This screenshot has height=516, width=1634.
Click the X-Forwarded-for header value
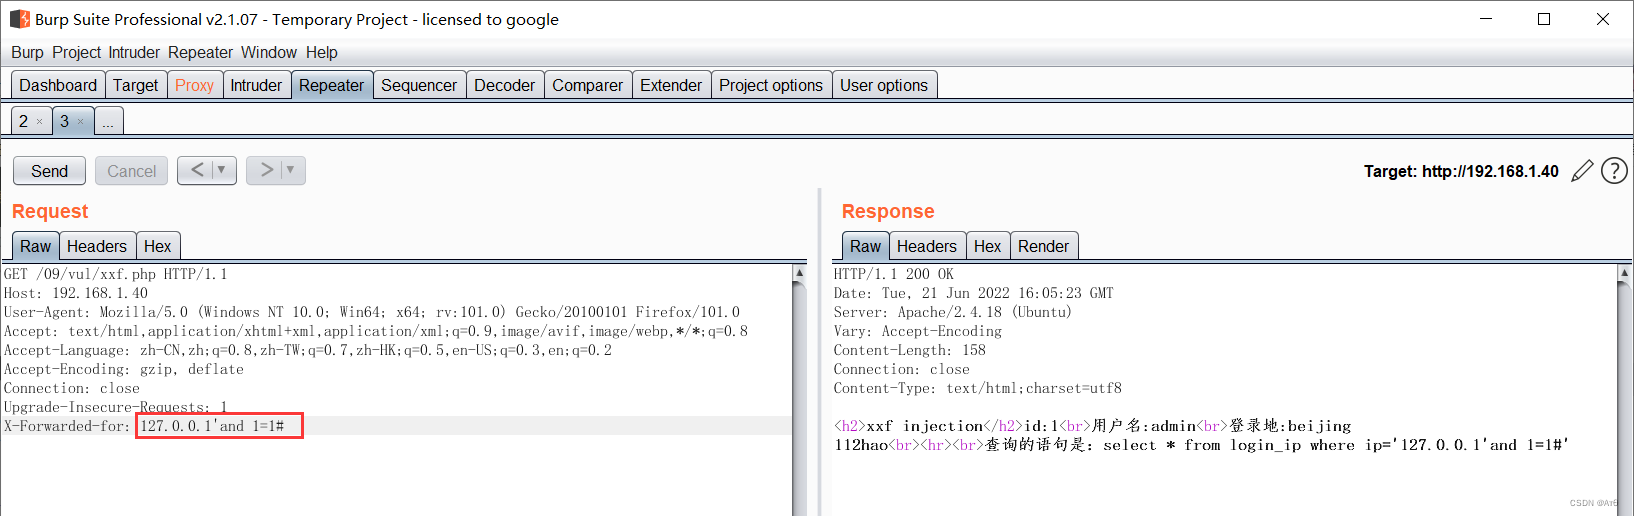(x=212, y=426)
